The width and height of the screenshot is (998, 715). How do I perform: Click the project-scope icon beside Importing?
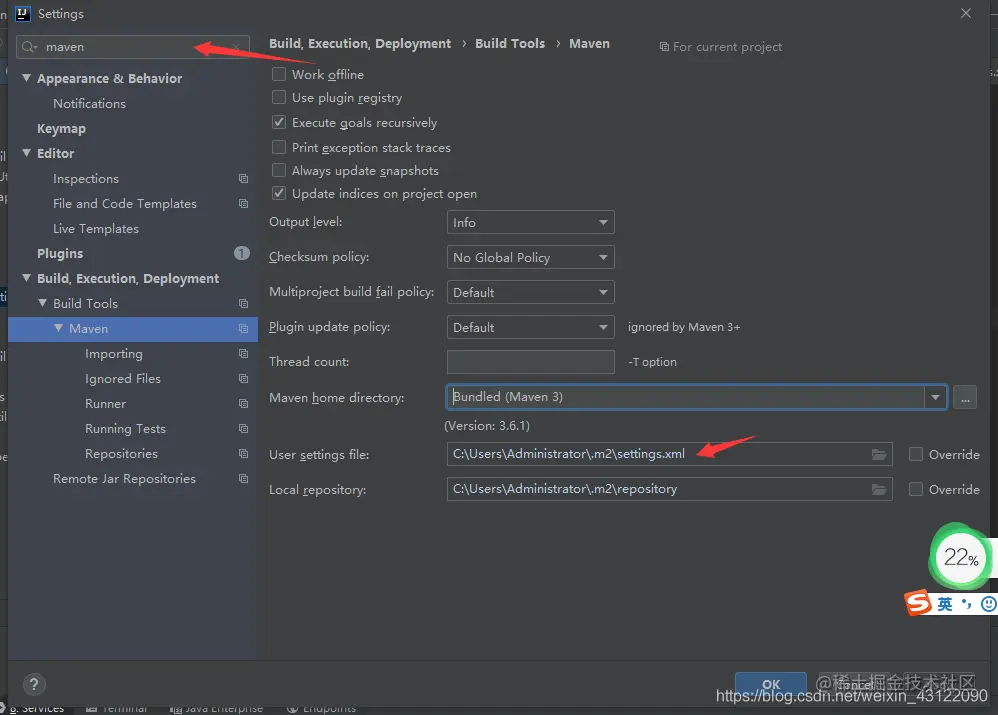[243, 353]
